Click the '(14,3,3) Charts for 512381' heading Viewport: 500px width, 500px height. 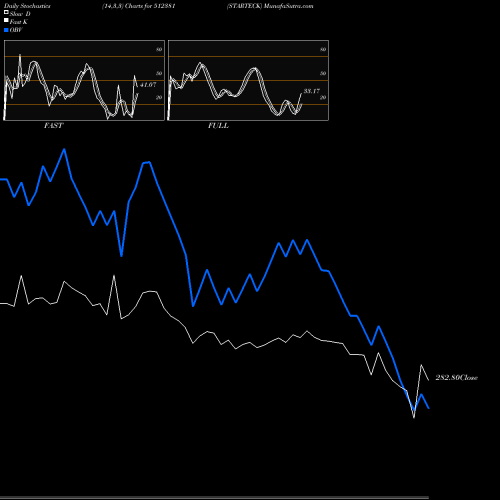139,6
